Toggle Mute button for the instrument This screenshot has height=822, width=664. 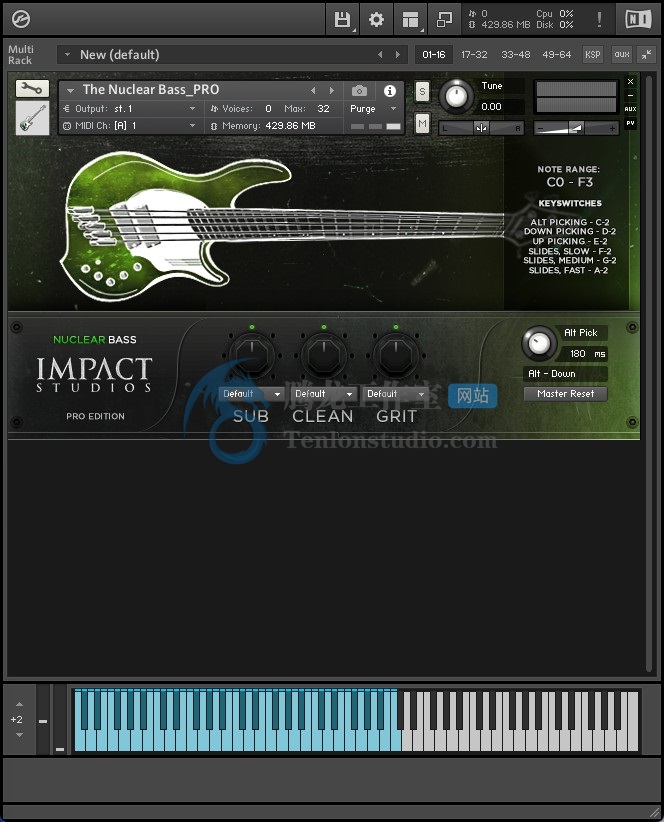422,124
